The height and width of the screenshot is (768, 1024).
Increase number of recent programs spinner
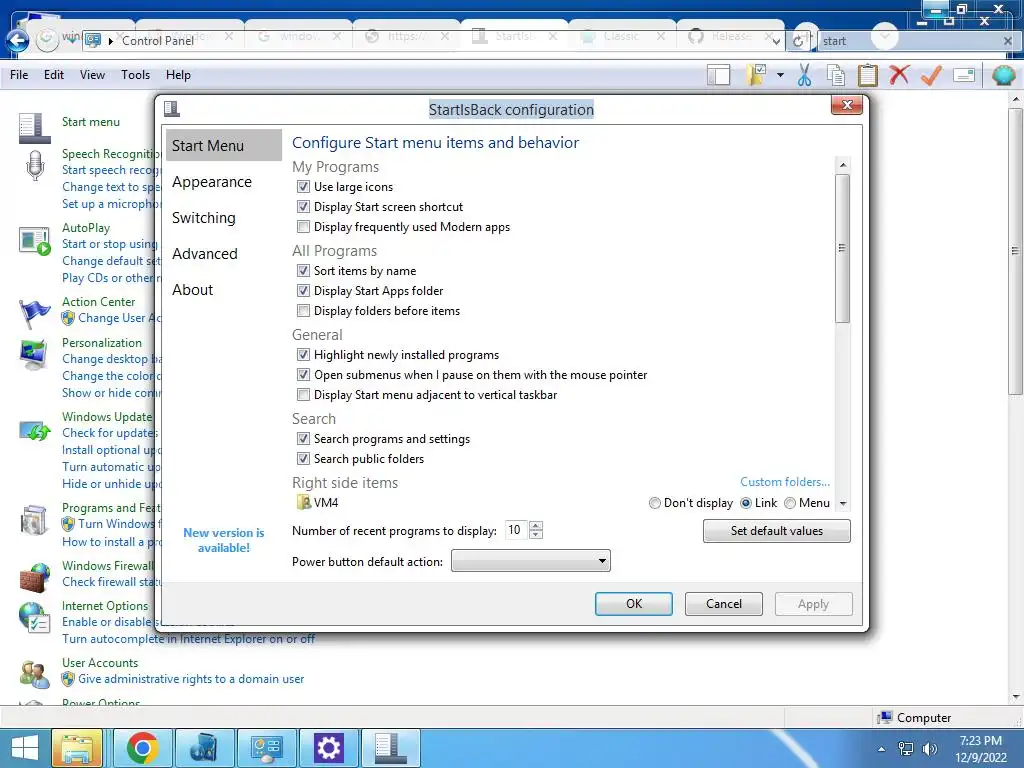(x=536, y=526)
